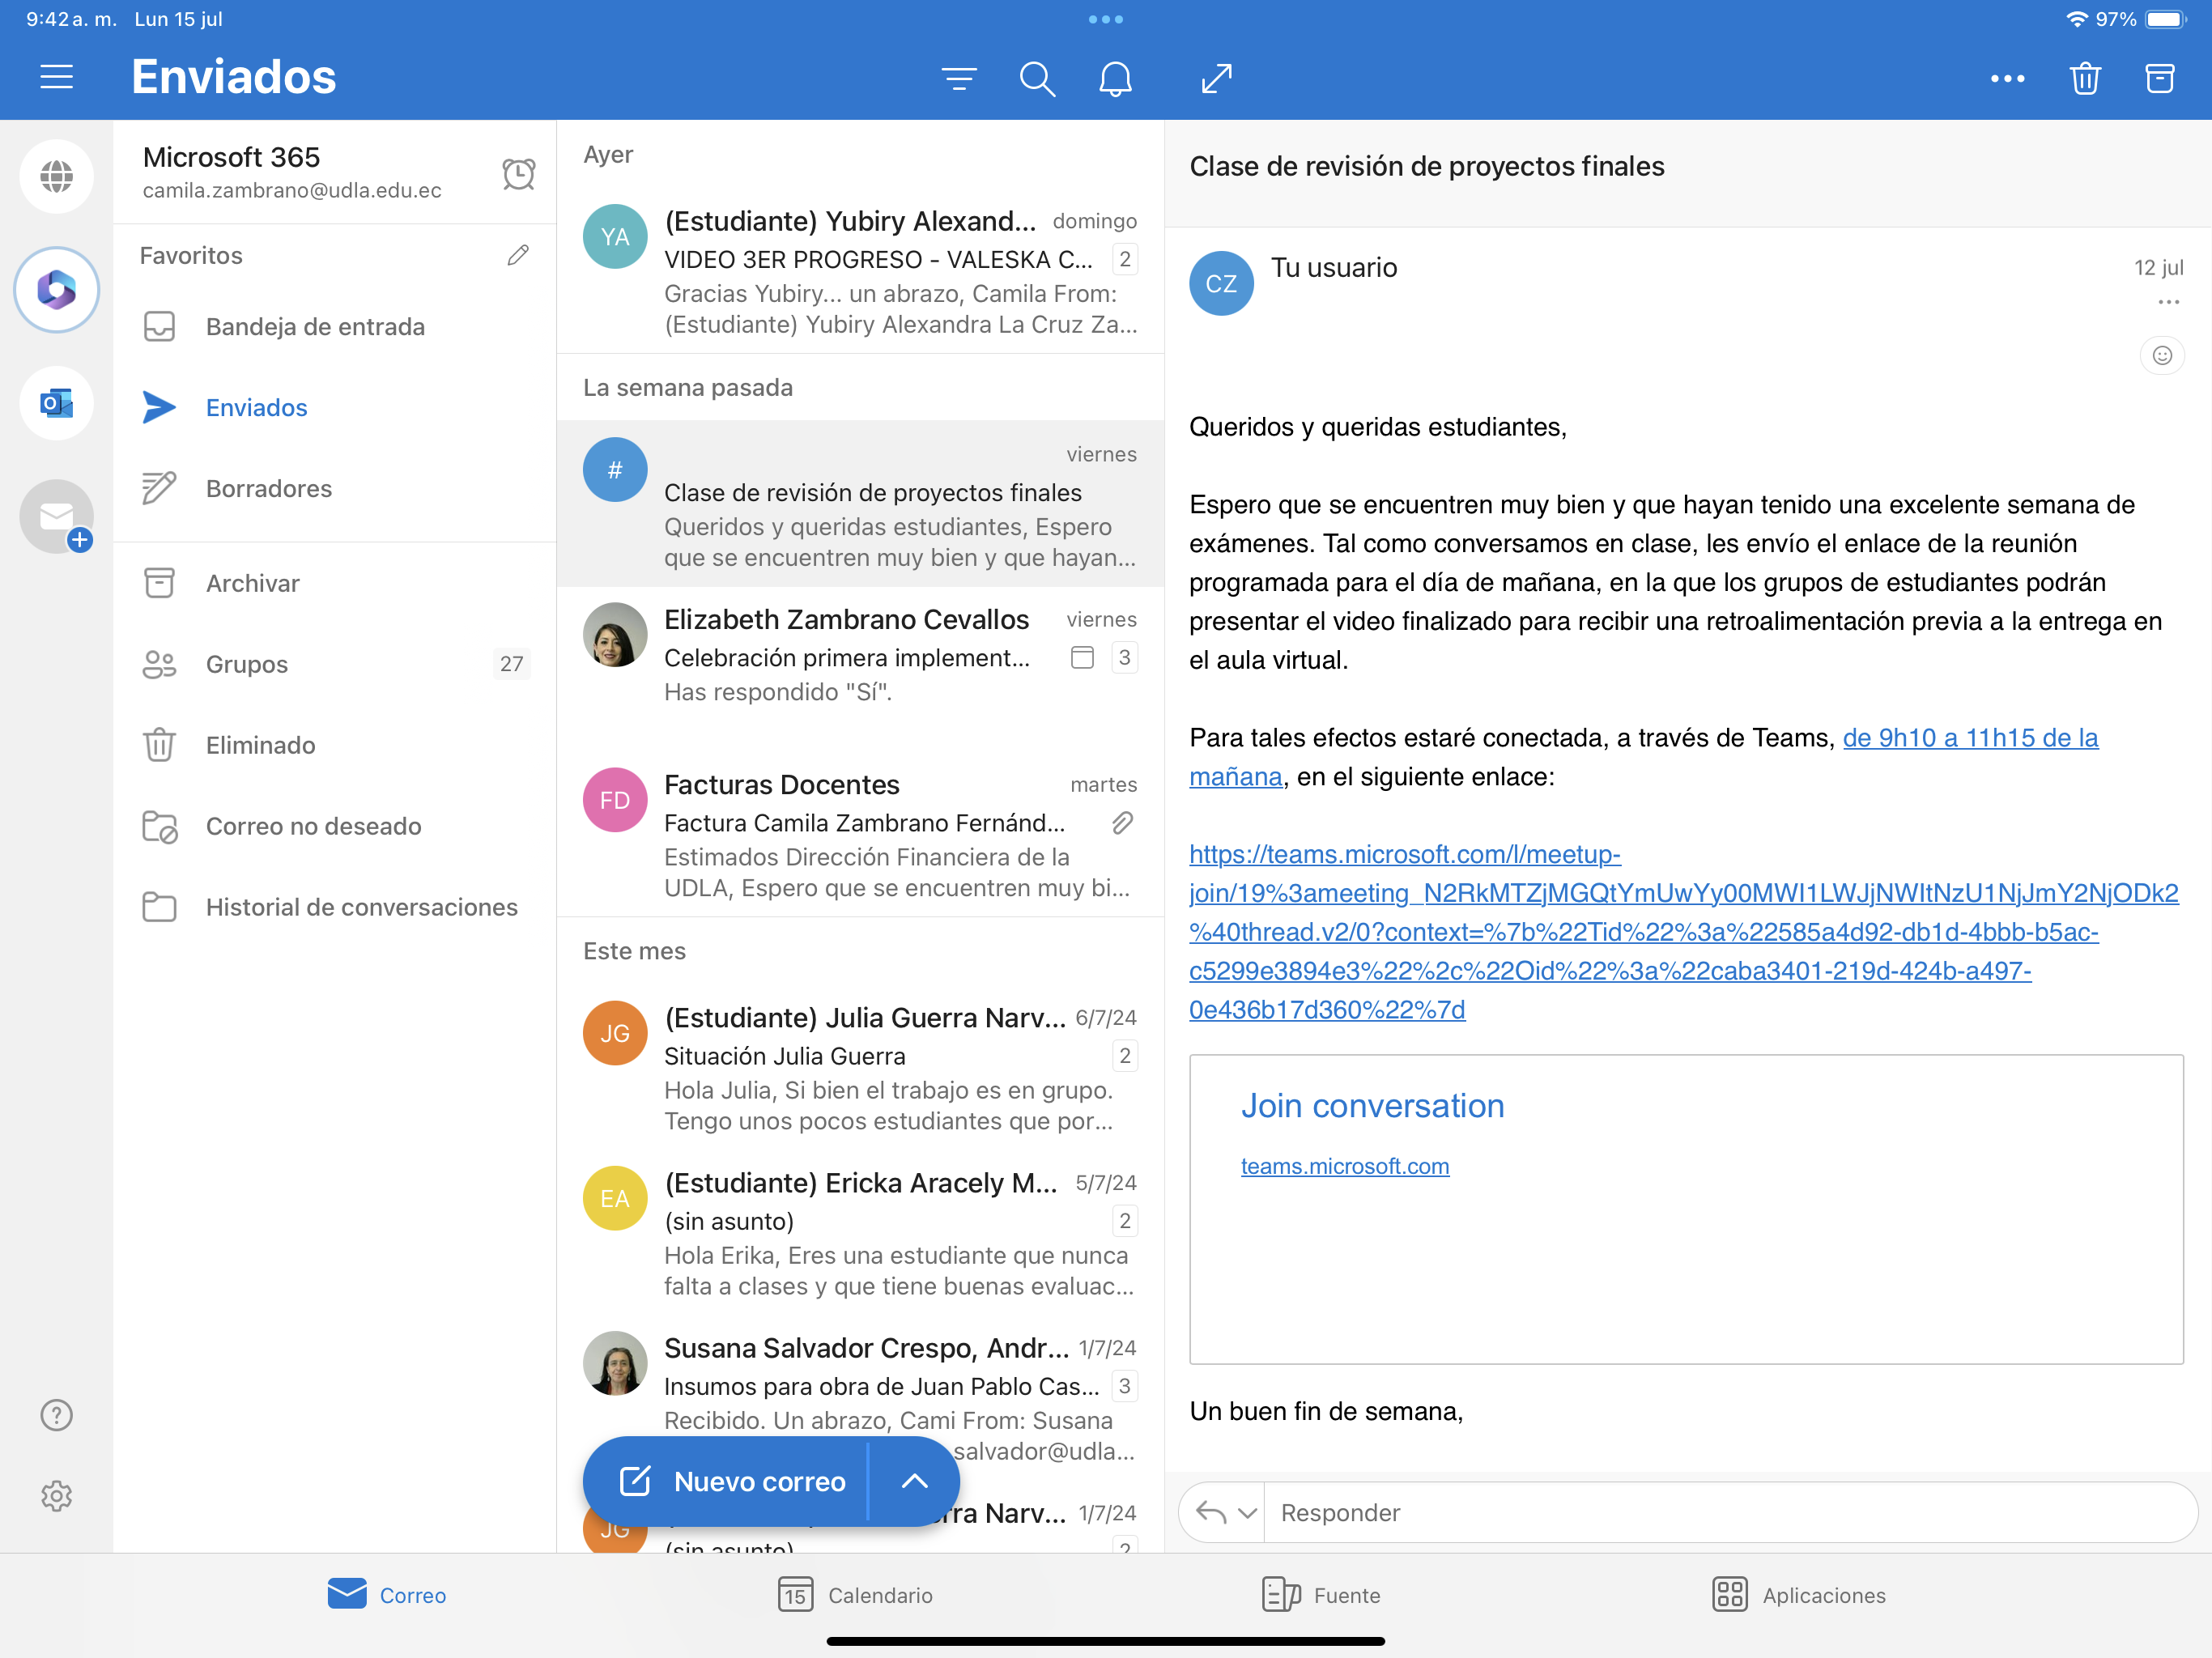This screenshot has height=1658, width=2212.
Task: Edit Favoritos with pencil icon
Action: point(517,255)
